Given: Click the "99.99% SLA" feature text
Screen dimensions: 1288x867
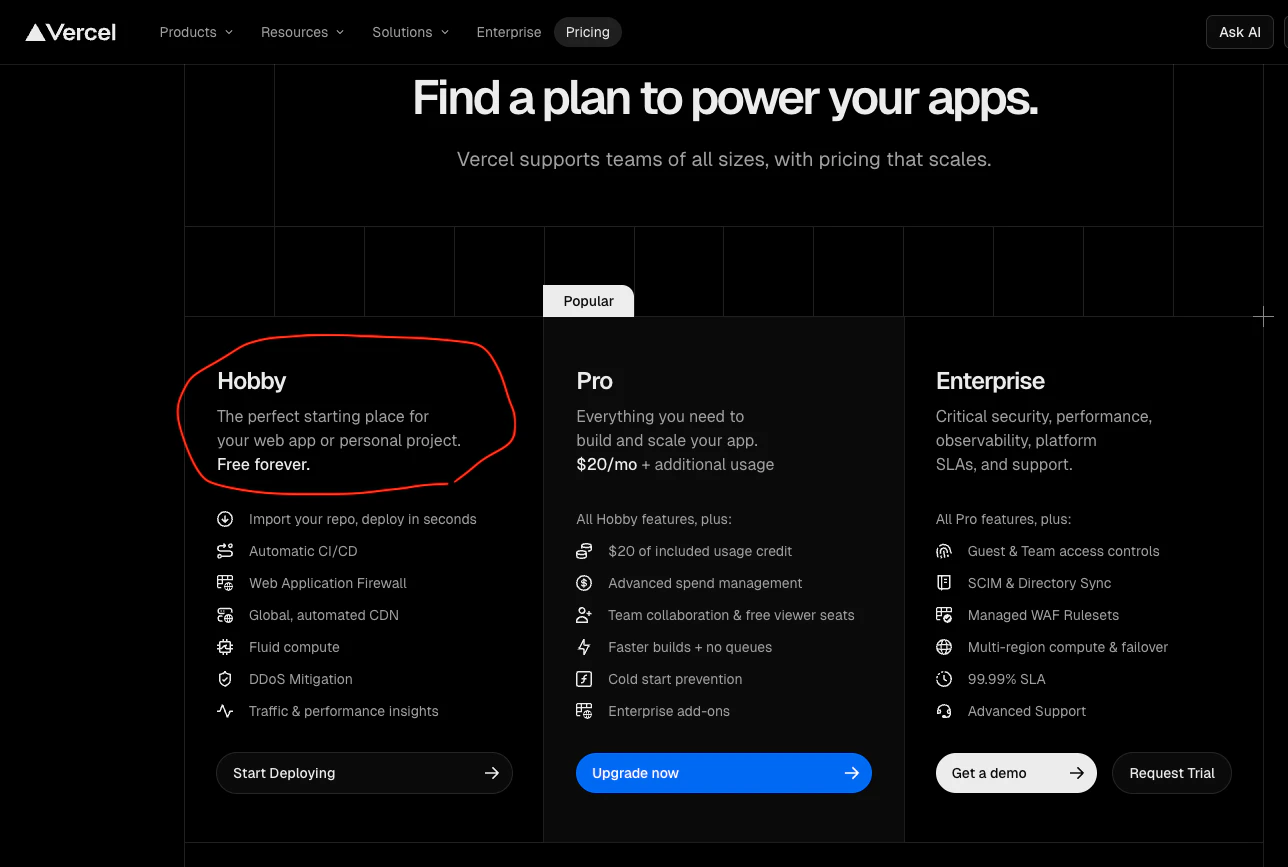Looking at the screenshot, I should (1007, 679).
